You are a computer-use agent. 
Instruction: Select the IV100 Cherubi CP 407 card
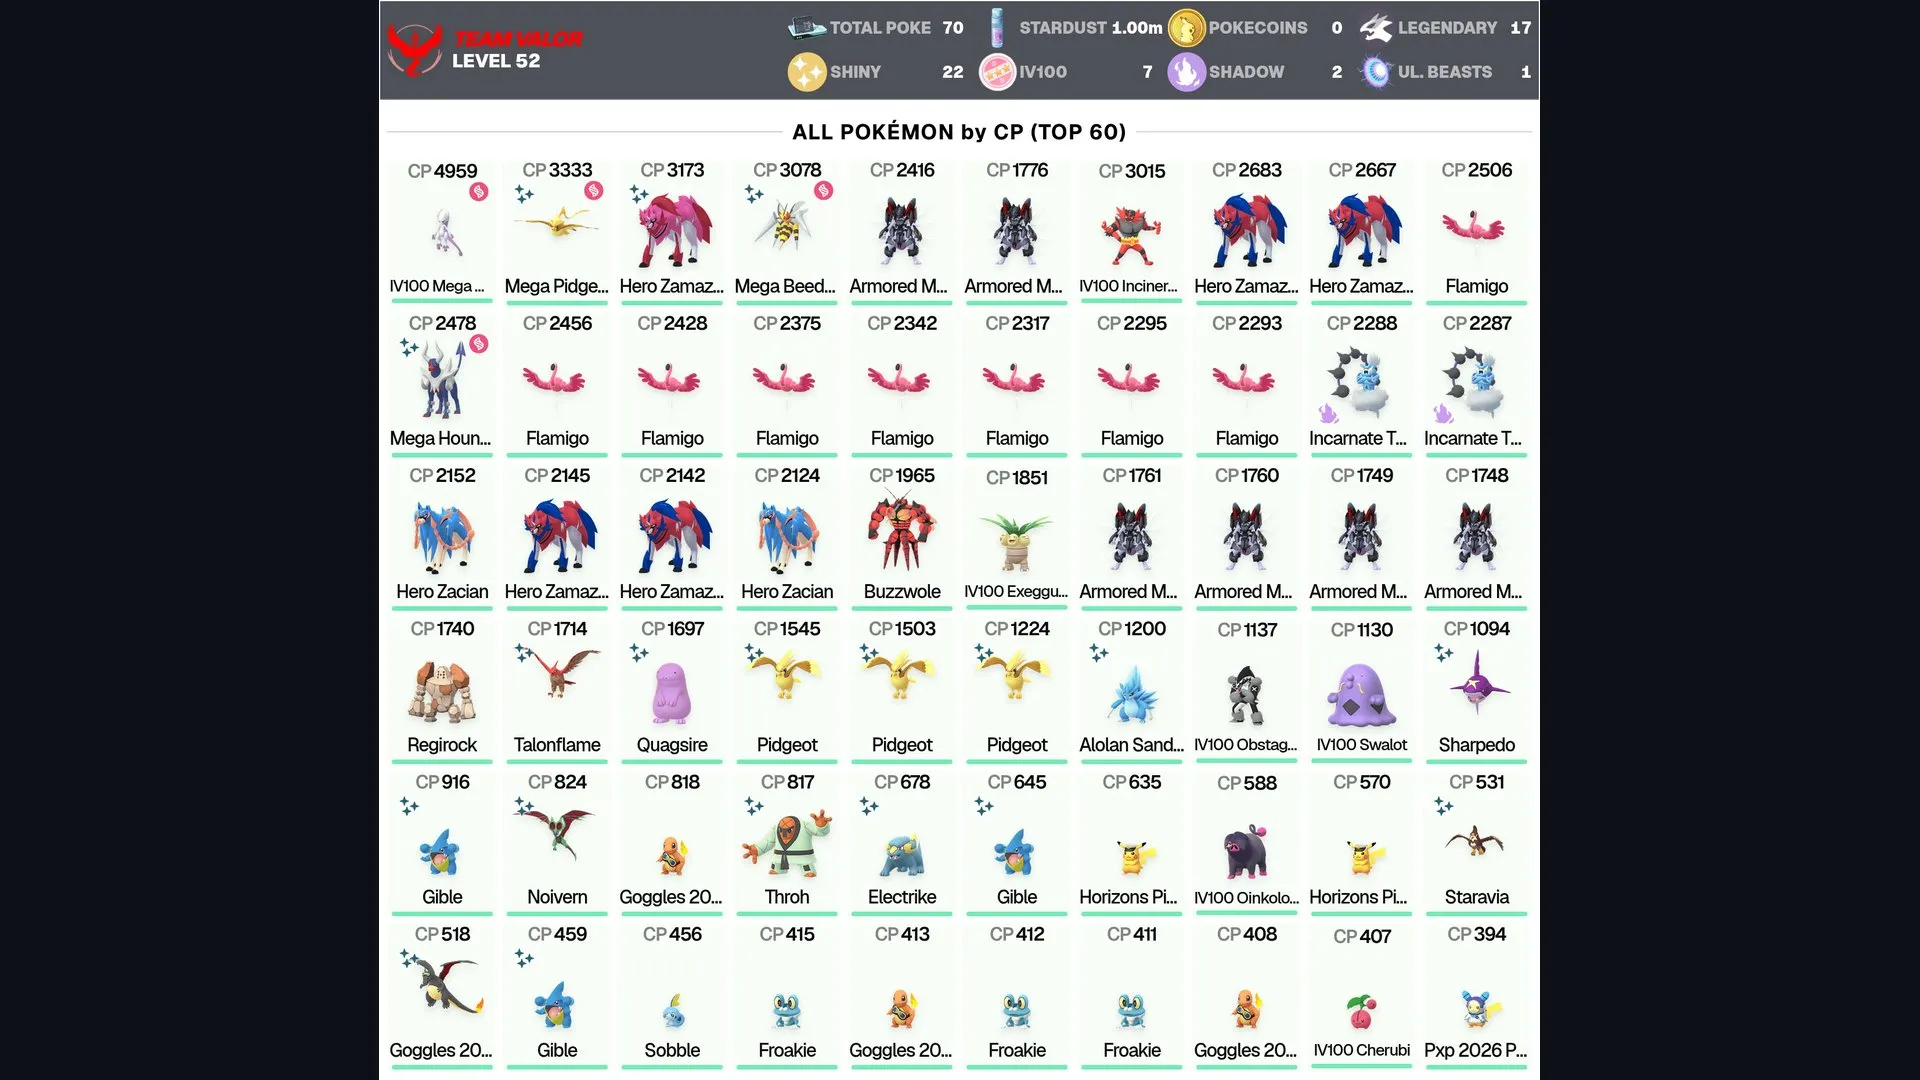coord(1362,995)
